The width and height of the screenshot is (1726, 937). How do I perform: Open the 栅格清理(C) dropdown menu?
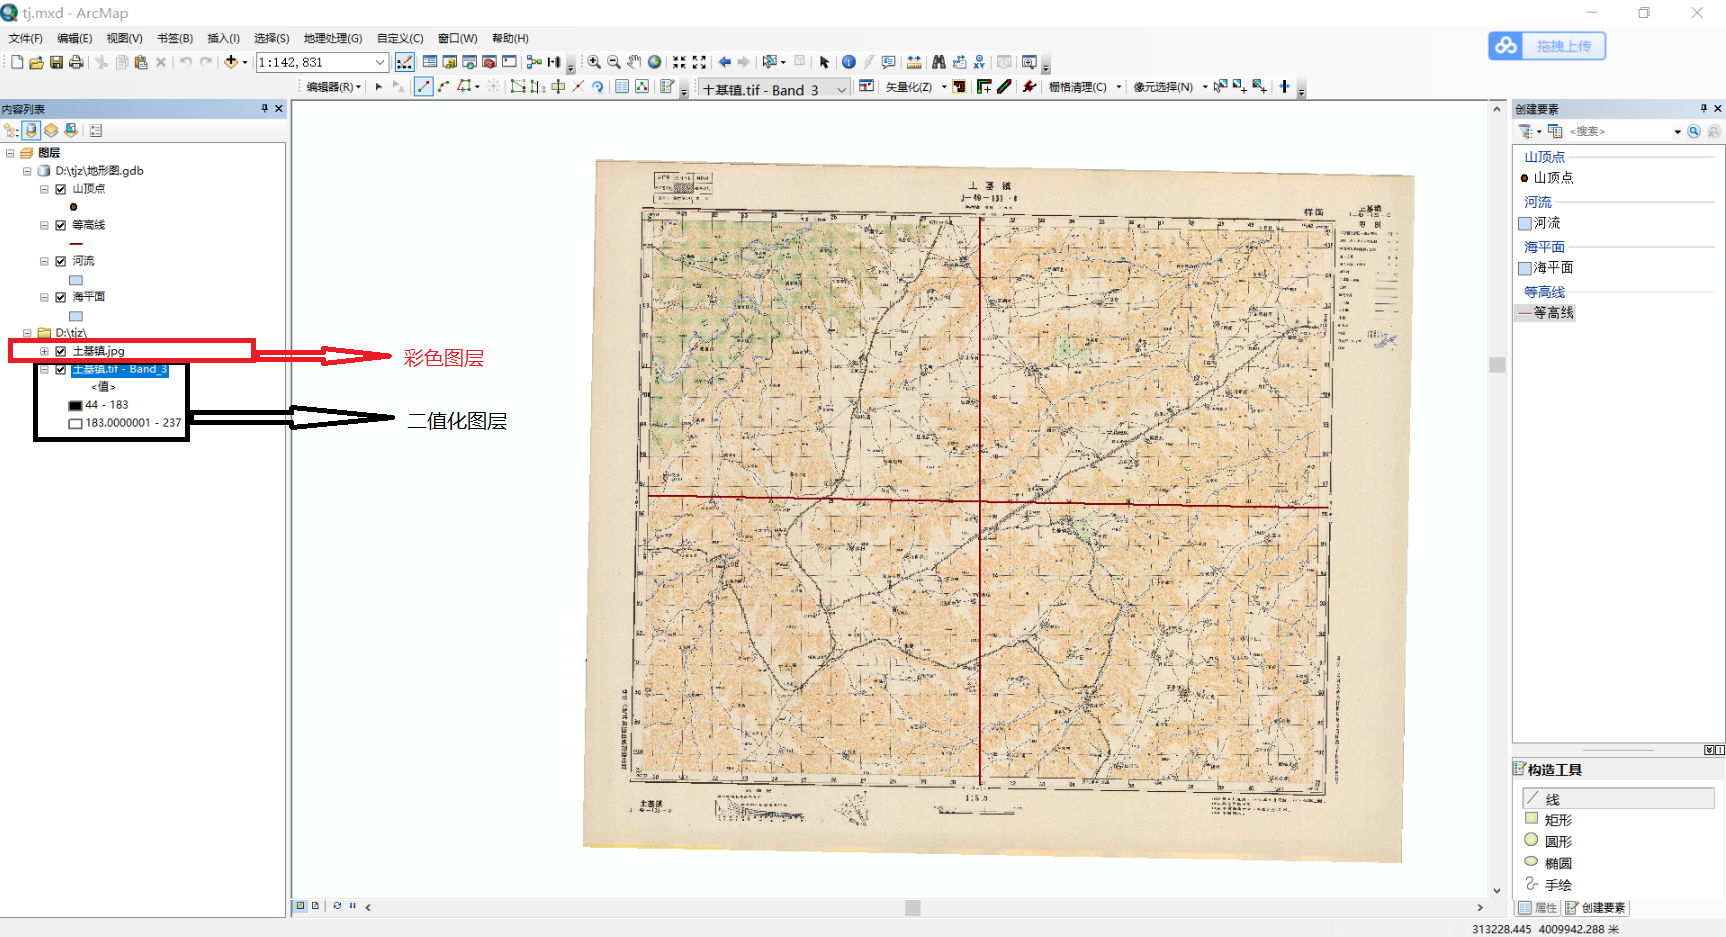[1085, 87]
